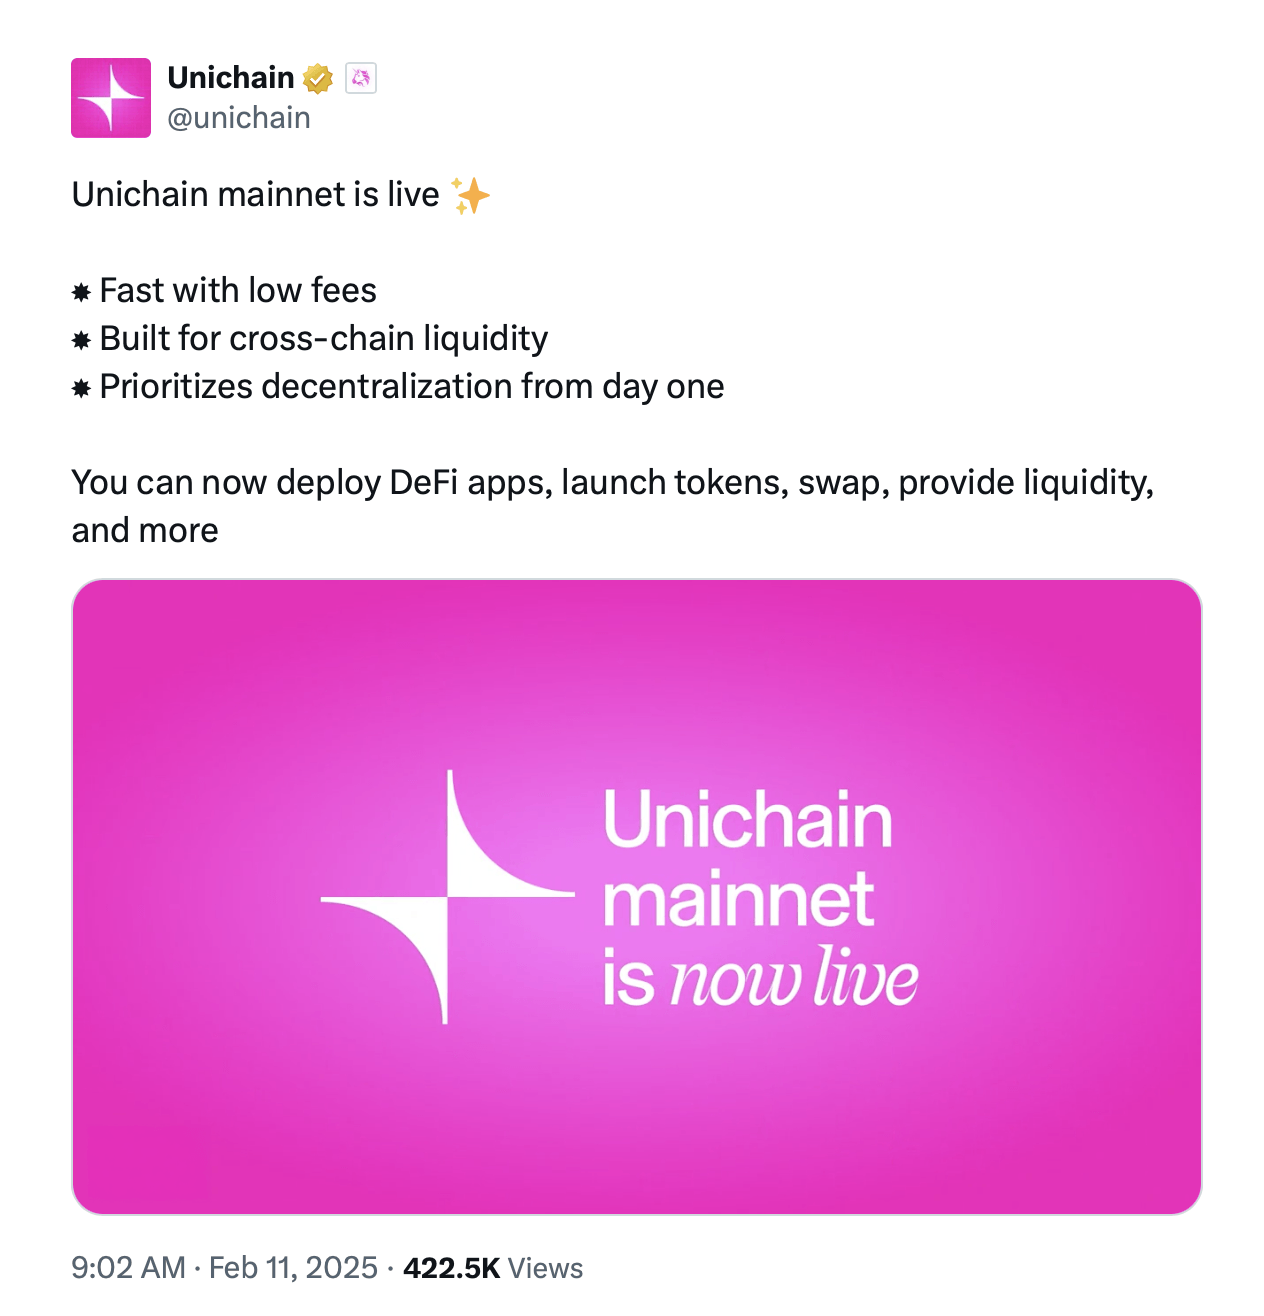Screen dimensions: 1264x1316
Task: Select the line 'Fast with low fees'
Action: (237, 290)
